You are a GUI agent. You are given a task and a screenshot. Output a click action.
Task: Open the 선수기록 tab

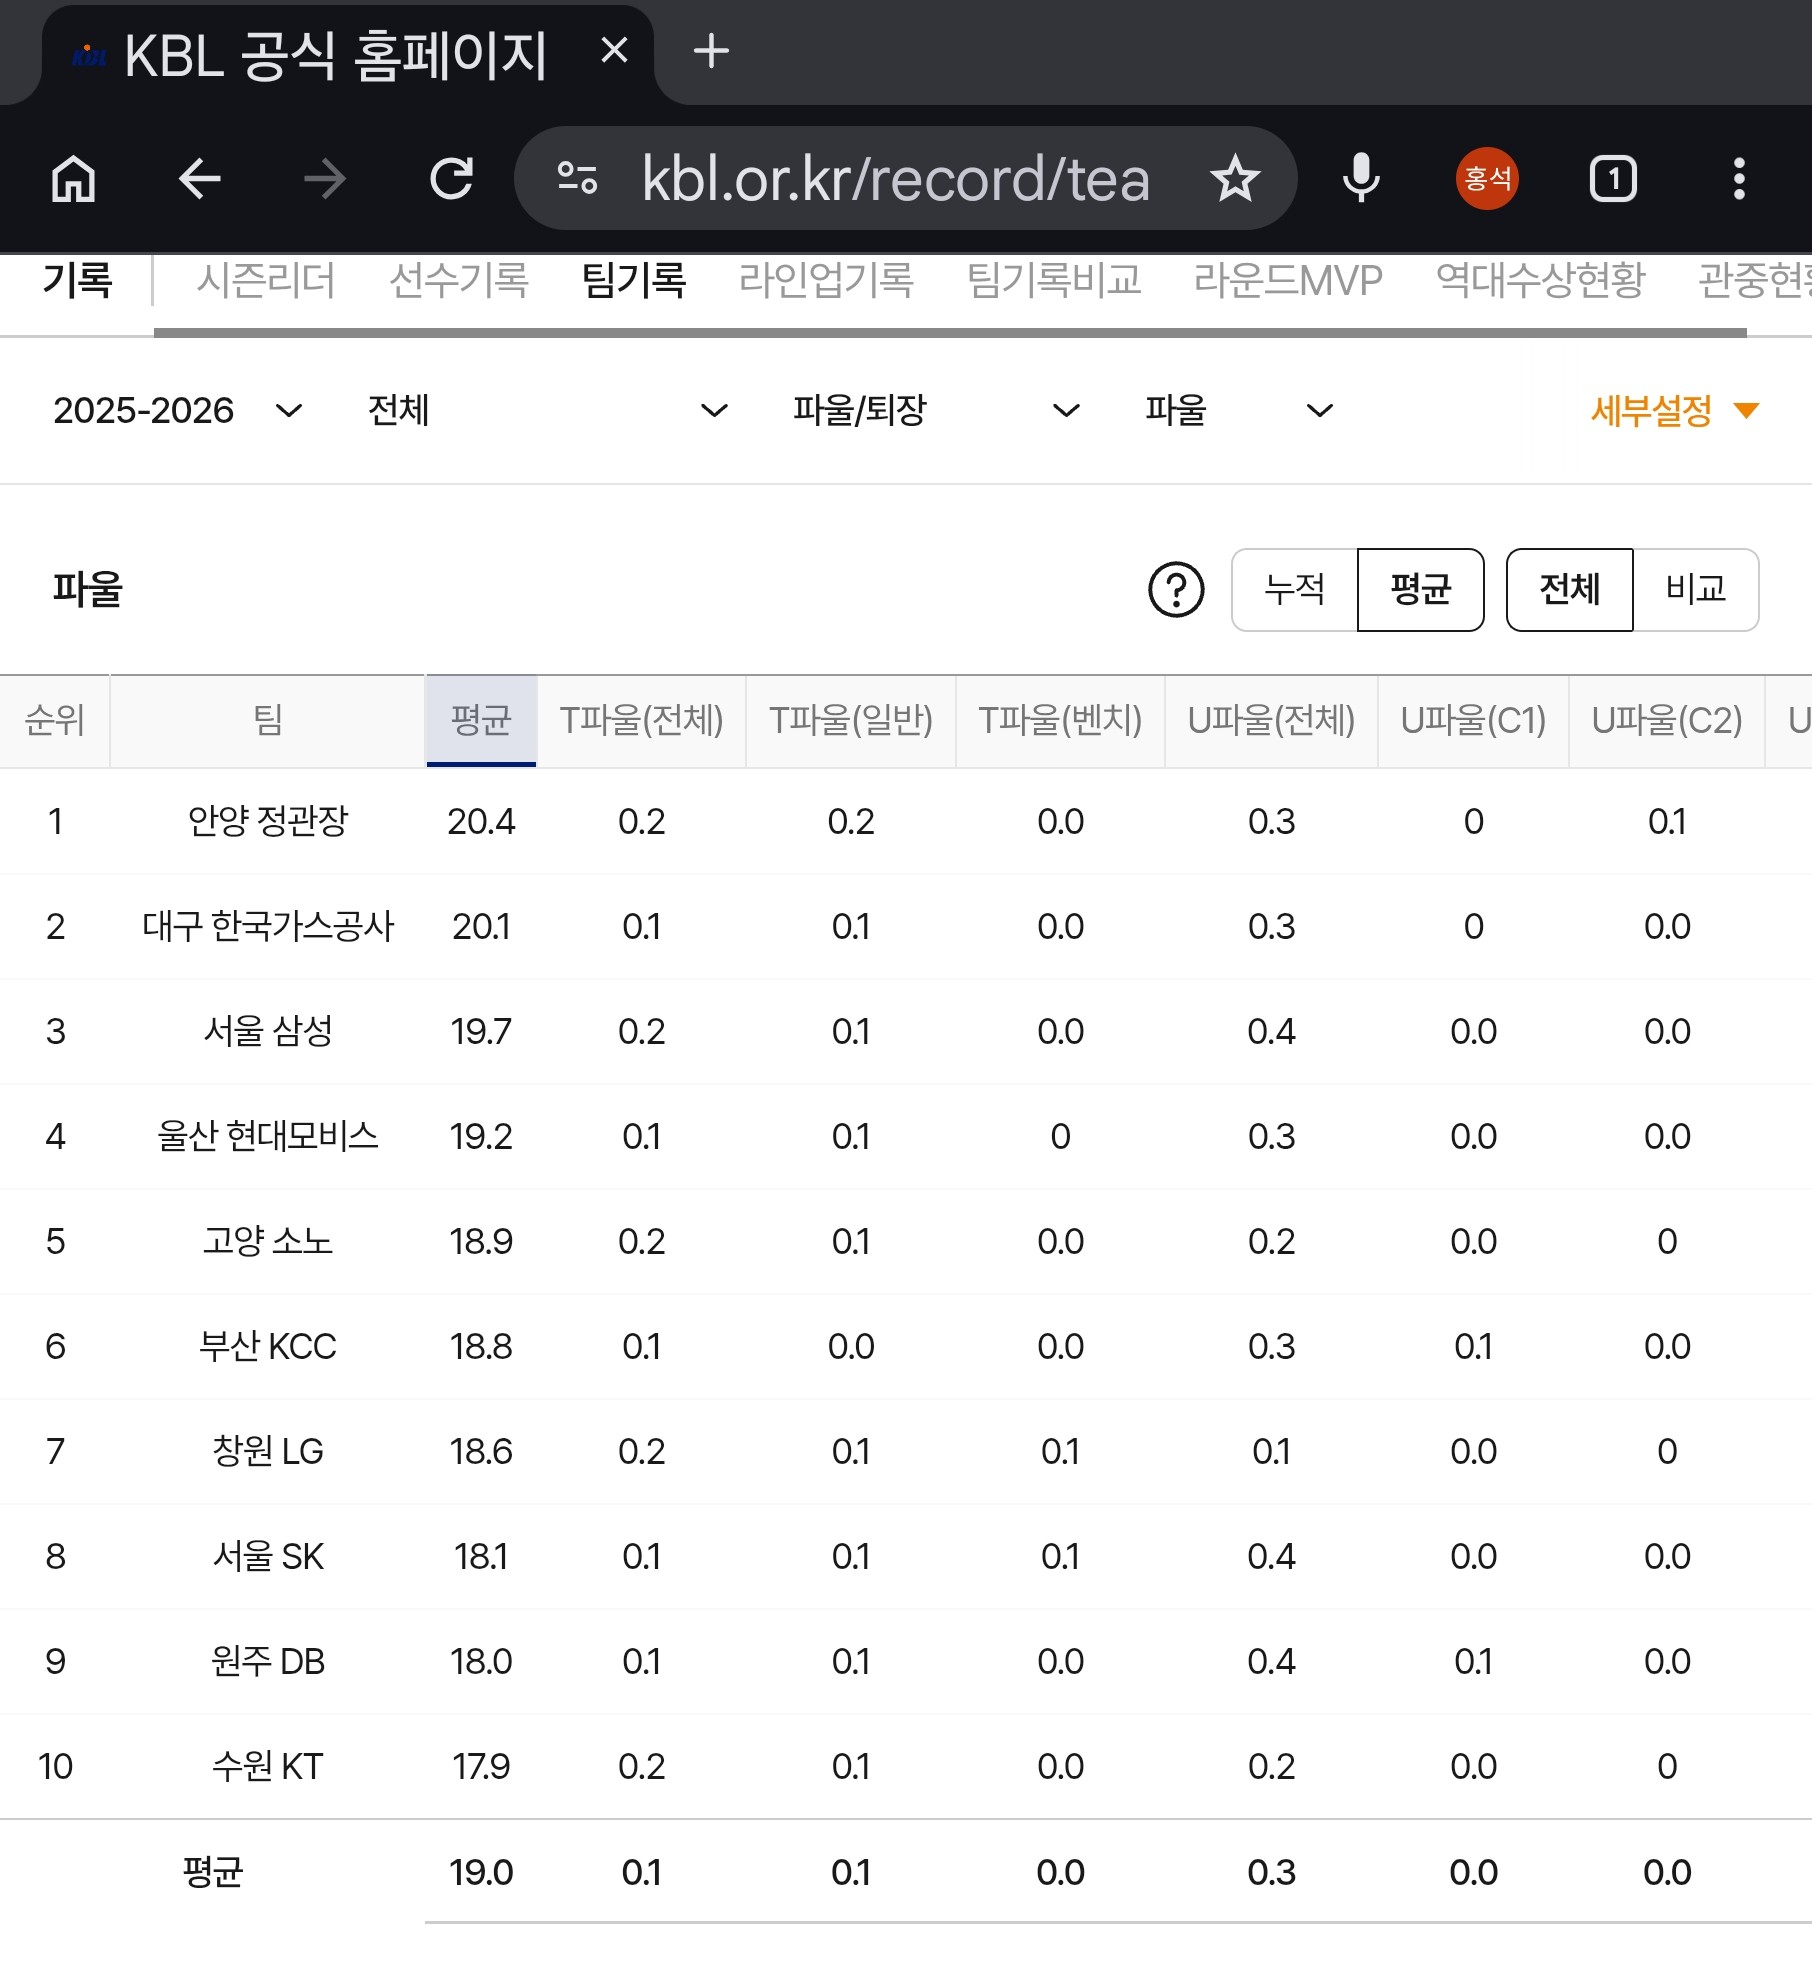459,280
